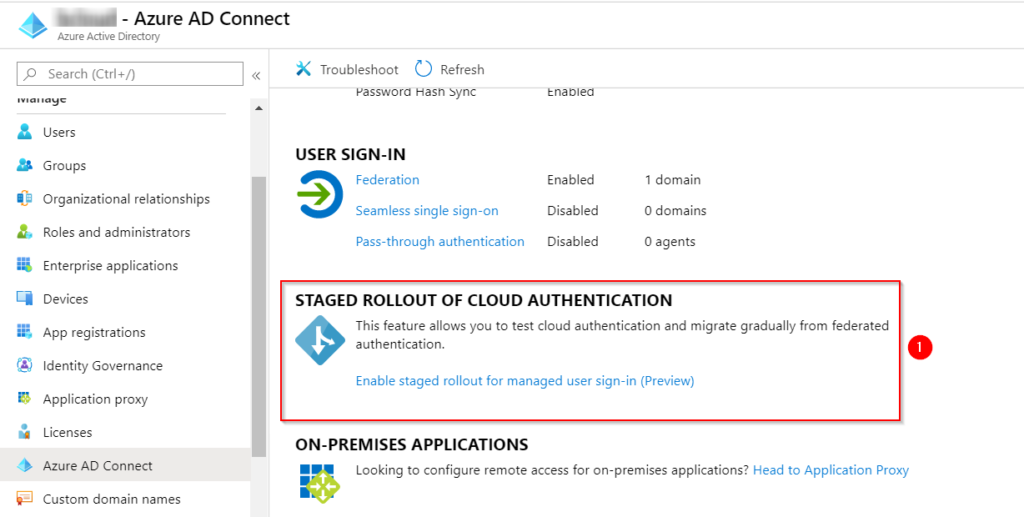Click the USER SIGN-IN heading

[350, 154]
